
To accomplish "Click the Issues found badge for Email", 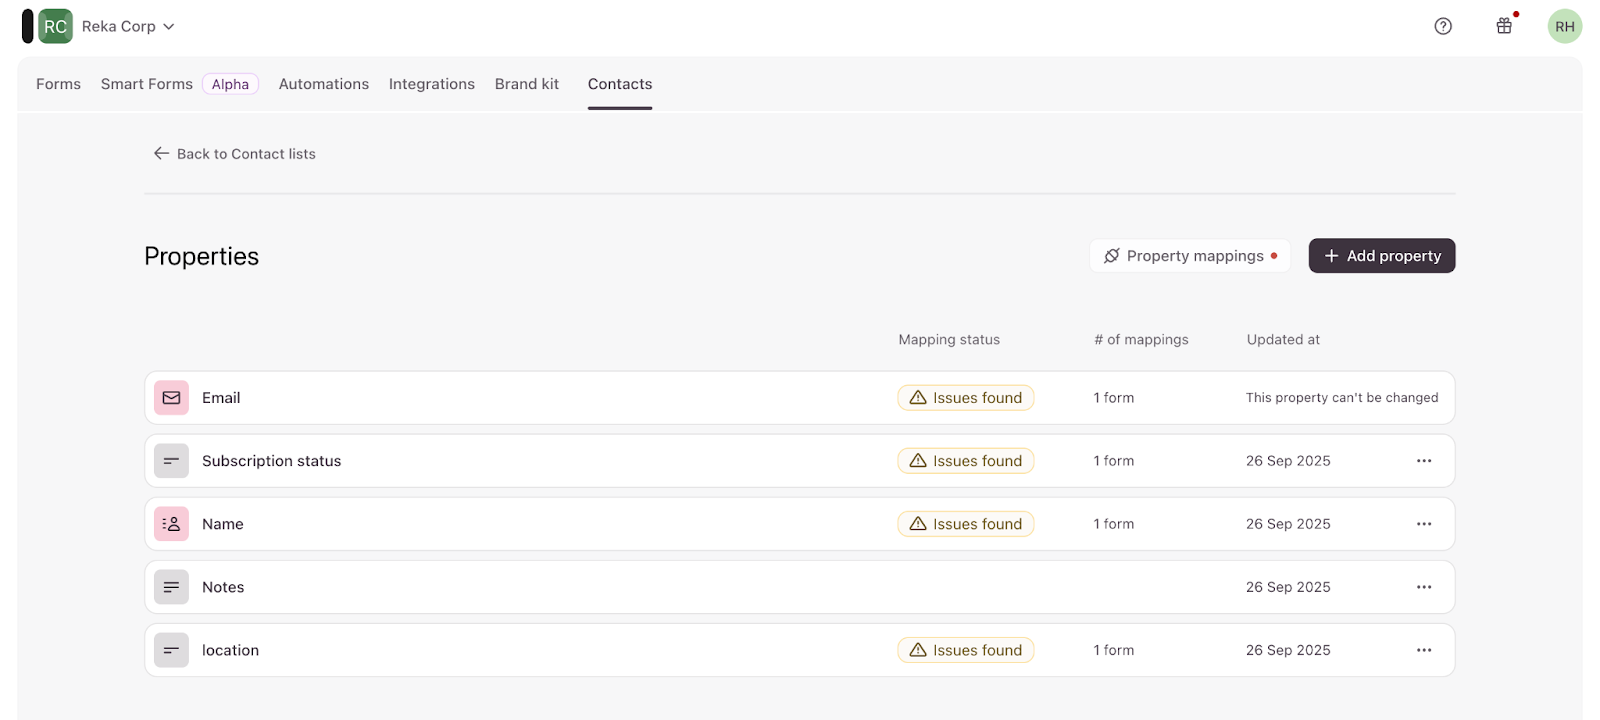I will (965, 398).
